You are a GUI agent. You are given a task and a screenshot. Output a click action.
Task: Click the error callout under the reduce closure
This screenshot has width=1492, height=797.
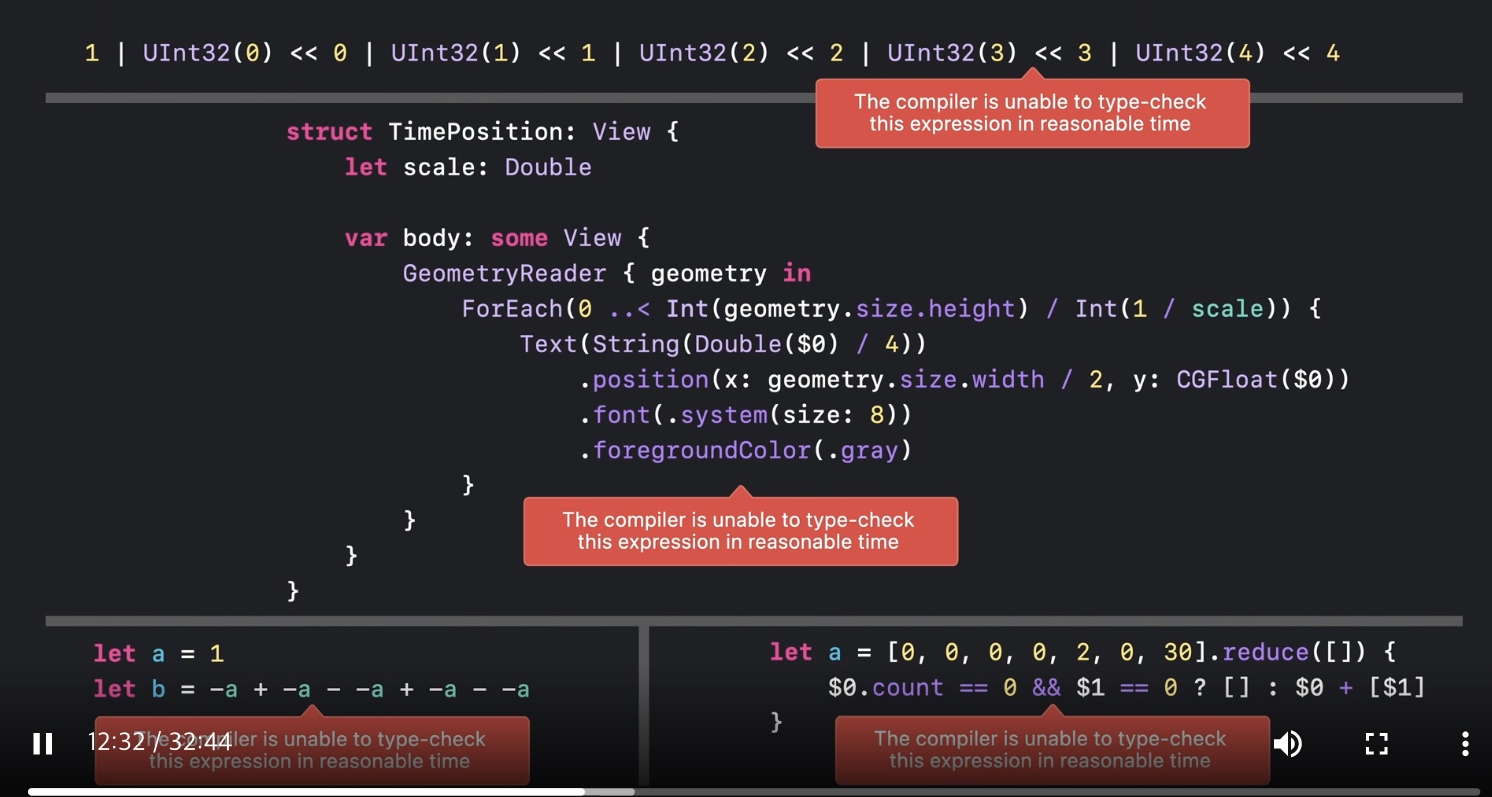click(x=1052, y=750)
